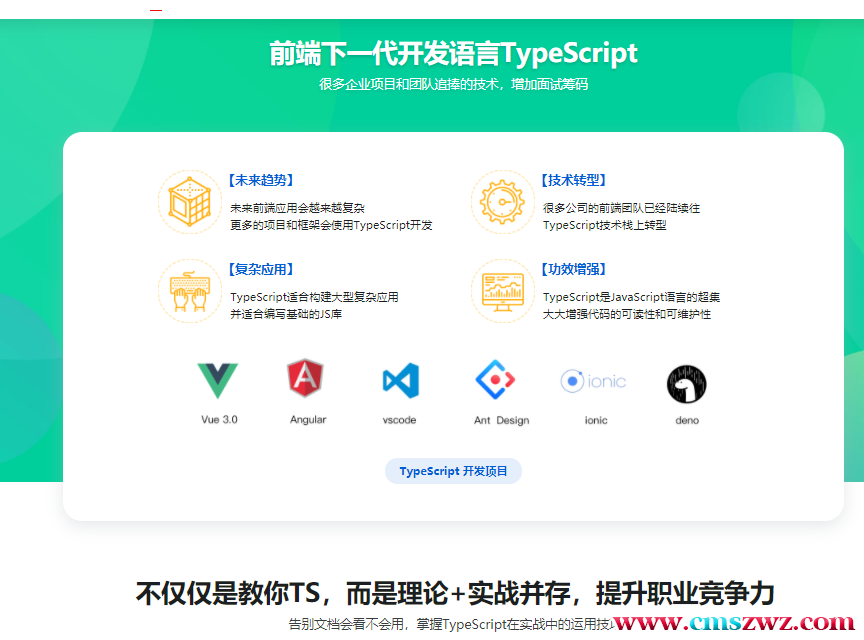Click the 技术转型 gear icon
The height and width of the screenshot is (640, 864).
click(x=502, y=202)
